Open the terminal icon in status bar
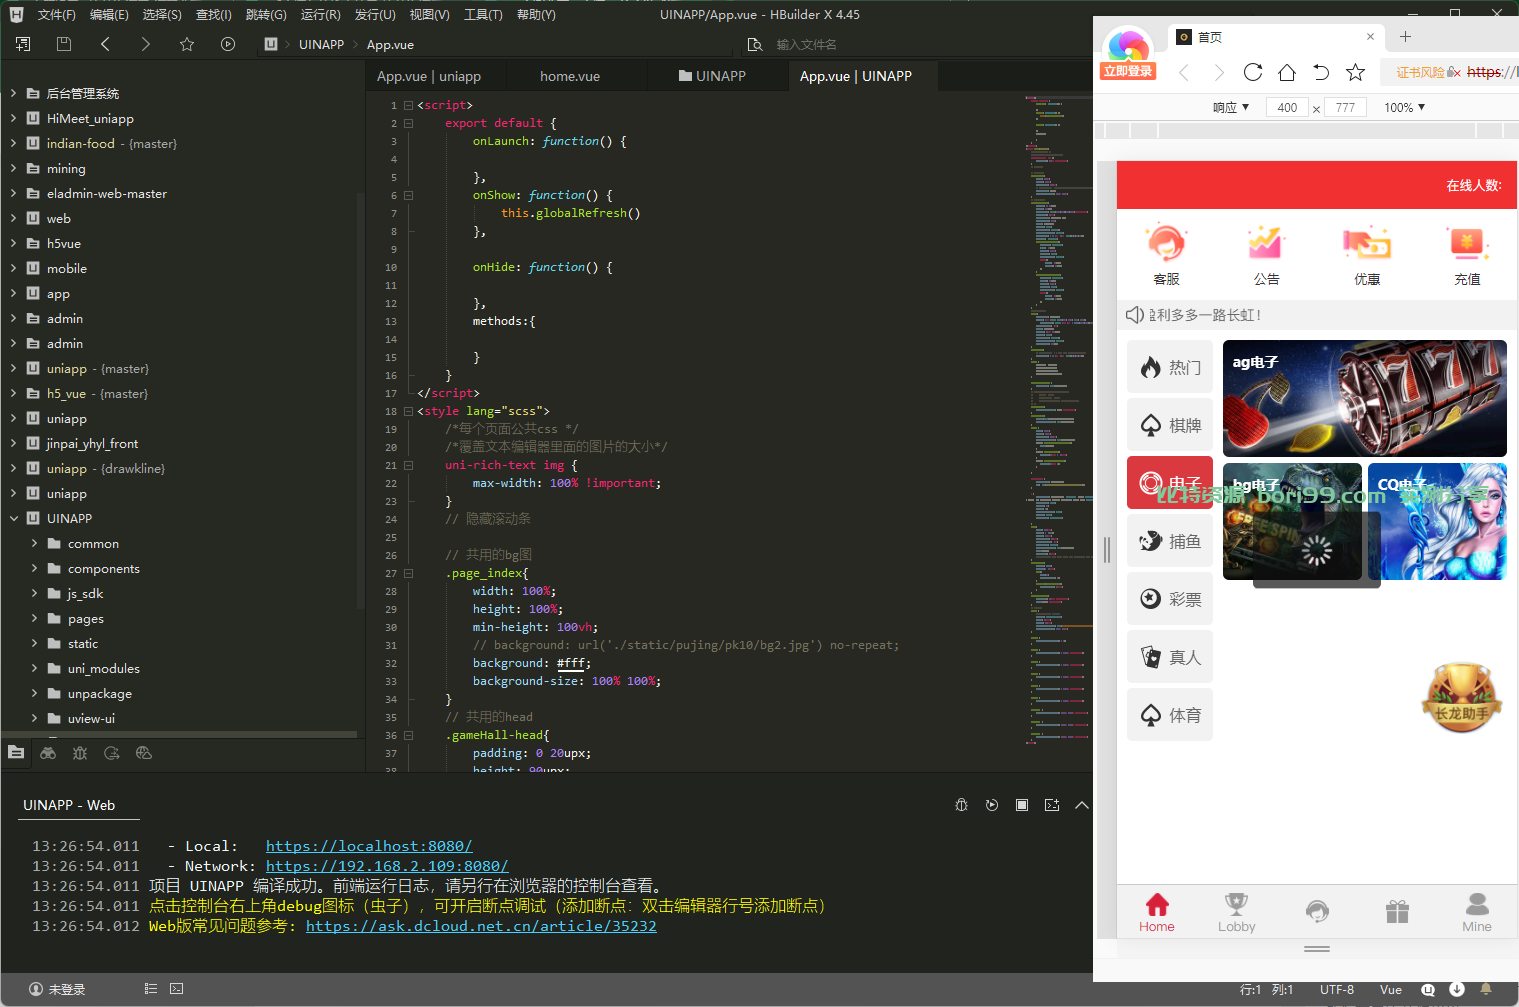The height and width of the screenshot is (1007, 1519). pyautogui.click(x=177, y=989)
